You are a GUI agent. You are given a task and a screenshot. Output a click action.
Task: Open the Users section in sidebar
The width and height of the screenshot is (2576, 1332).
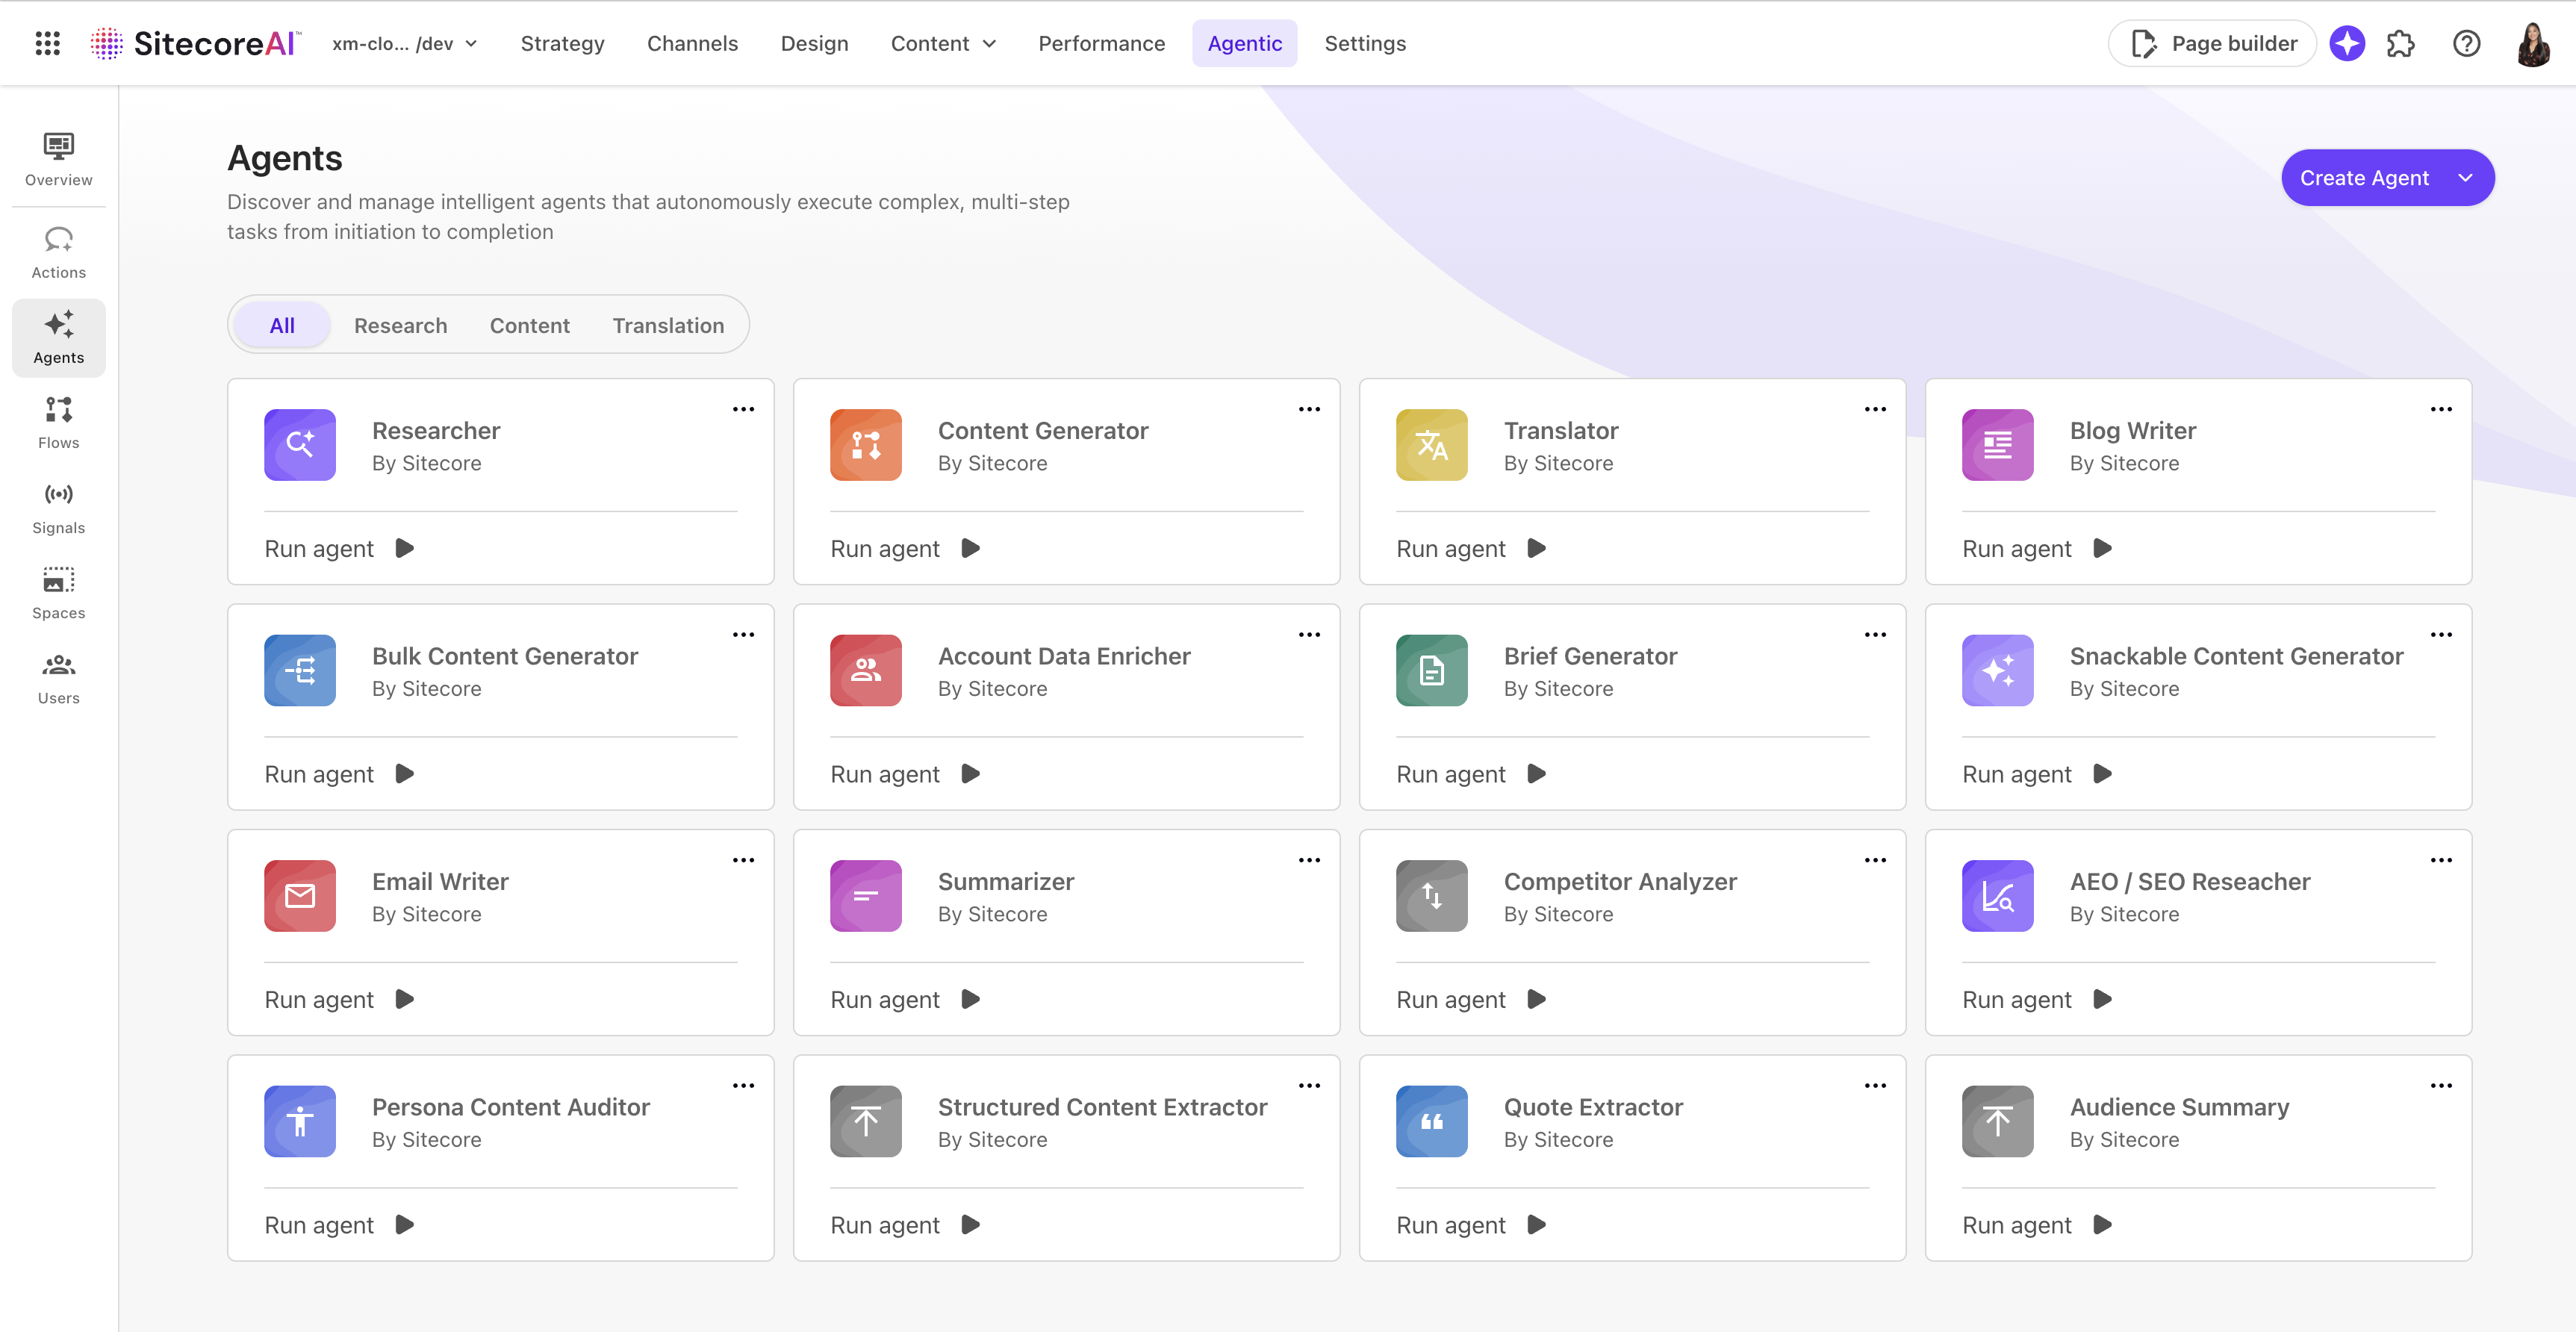(x=58, y=678)
